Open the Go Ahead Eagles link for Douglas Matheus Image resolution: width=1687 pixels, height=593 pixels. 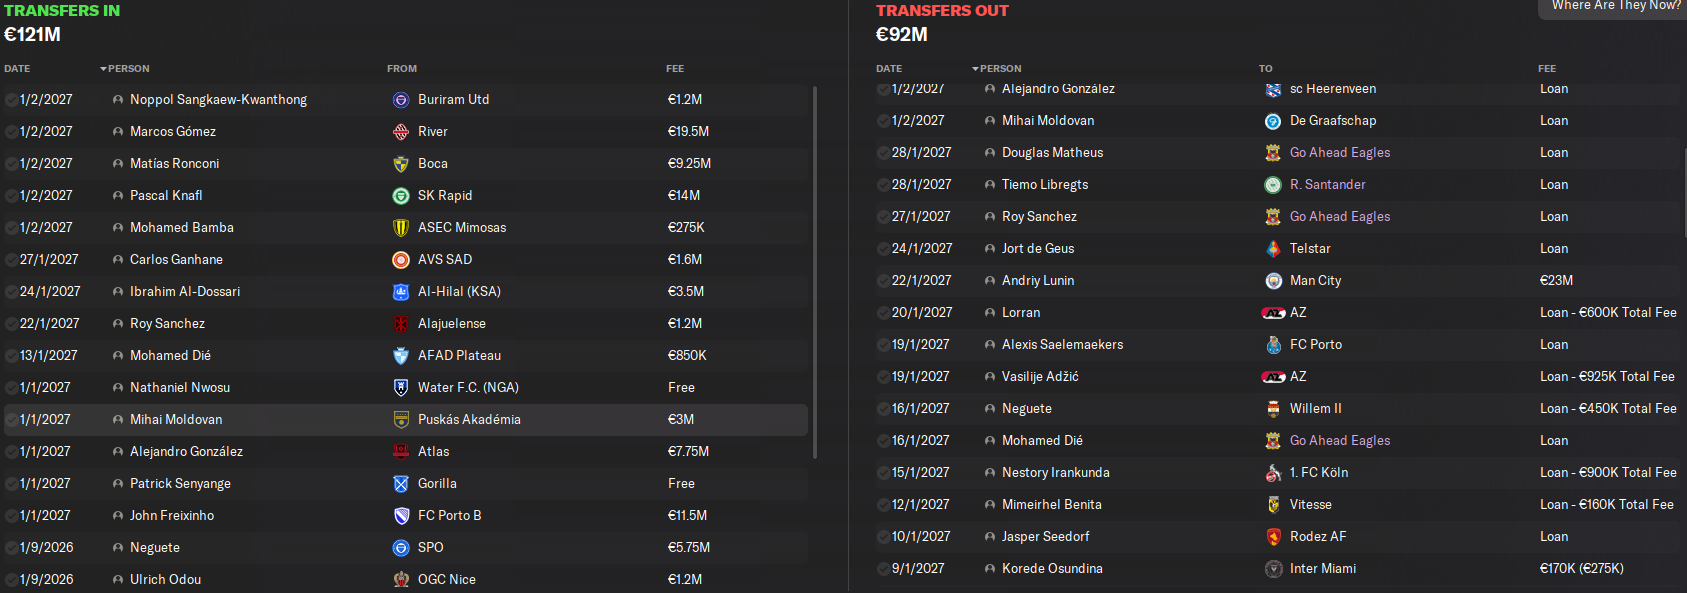click(1340, 153)
